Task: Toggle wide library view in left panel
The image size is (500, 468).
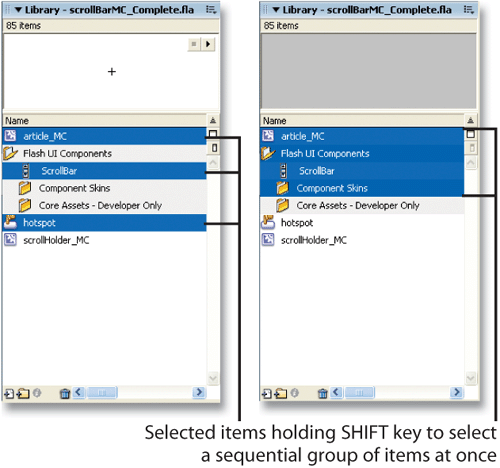Action: 213,134
